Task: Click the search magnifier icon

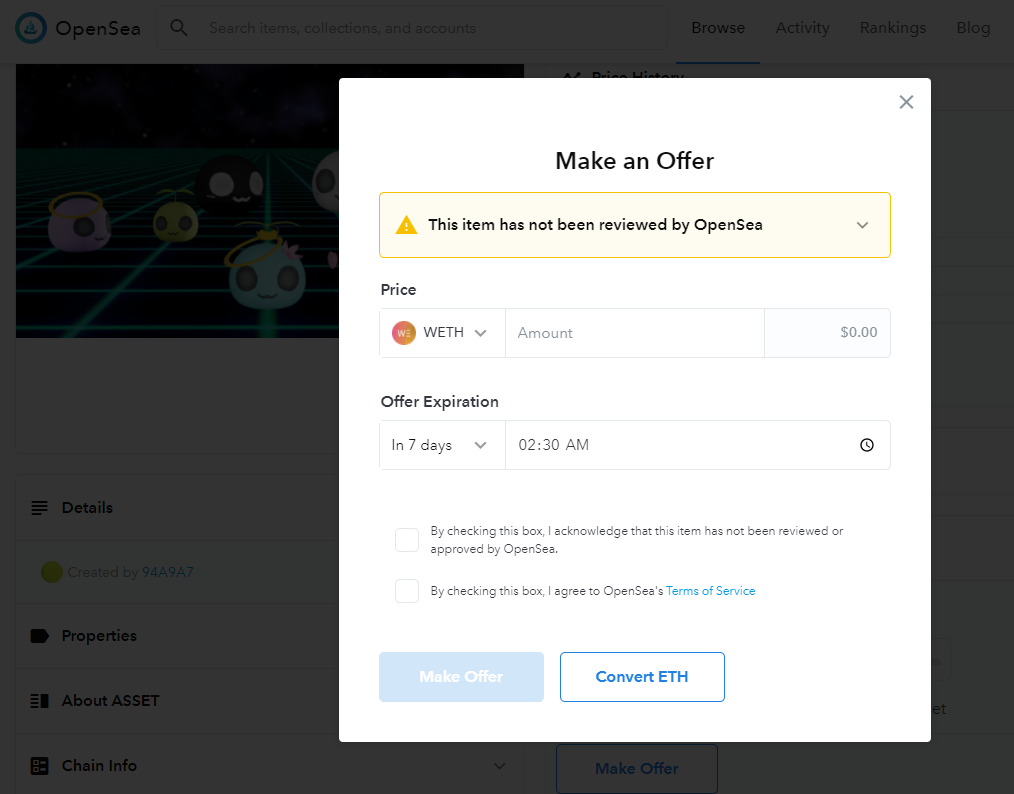Action: pyautogui.click(x=178, y=27)
